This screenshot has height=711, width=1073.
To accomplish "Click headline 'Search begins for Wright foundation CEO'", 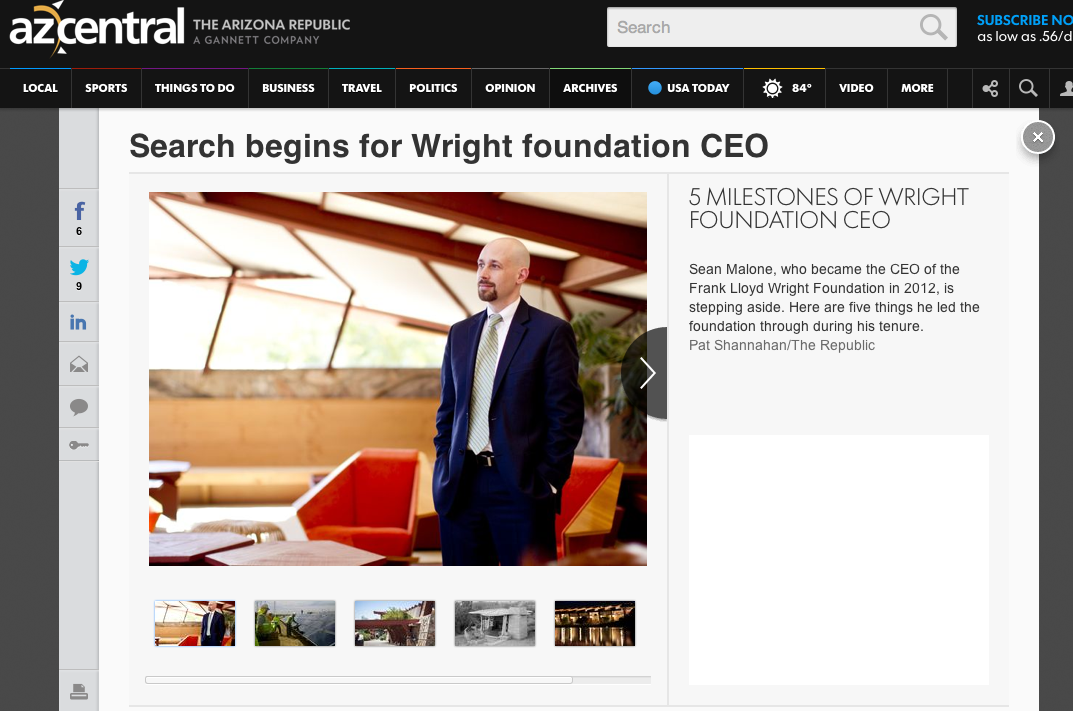I will pos(449,146).
